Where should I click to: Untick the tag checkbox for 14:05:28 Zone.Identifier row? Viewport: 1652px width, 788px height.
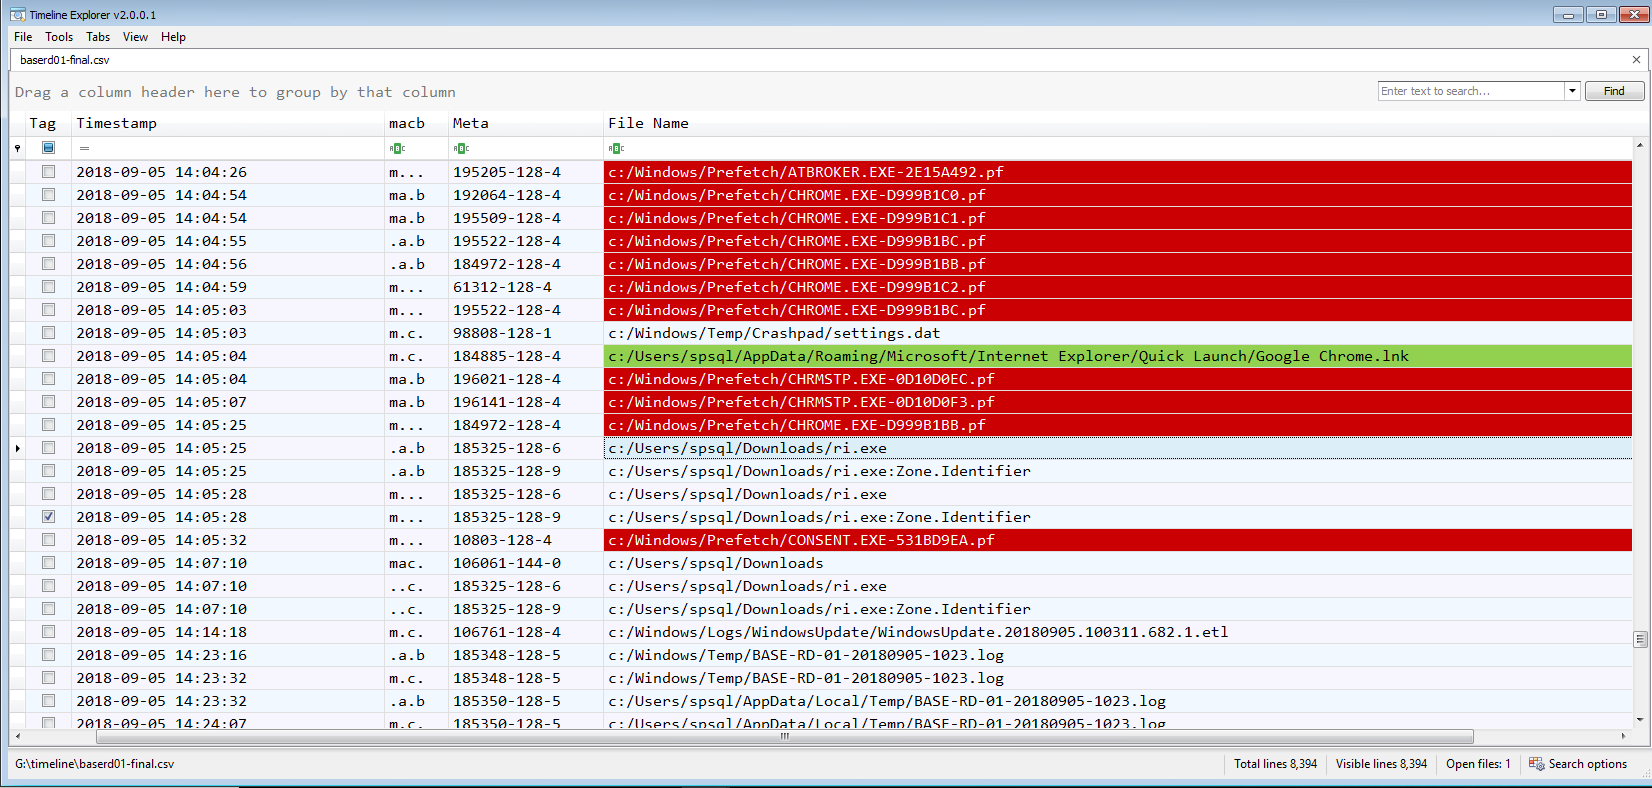tap(48, 517)
